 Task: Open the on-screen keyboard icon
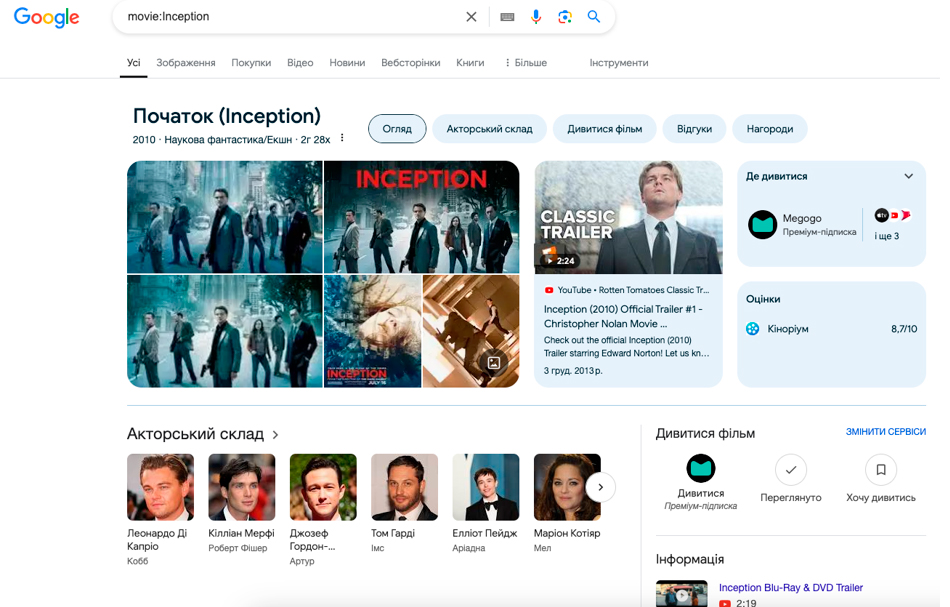click(x=507, y=17)
